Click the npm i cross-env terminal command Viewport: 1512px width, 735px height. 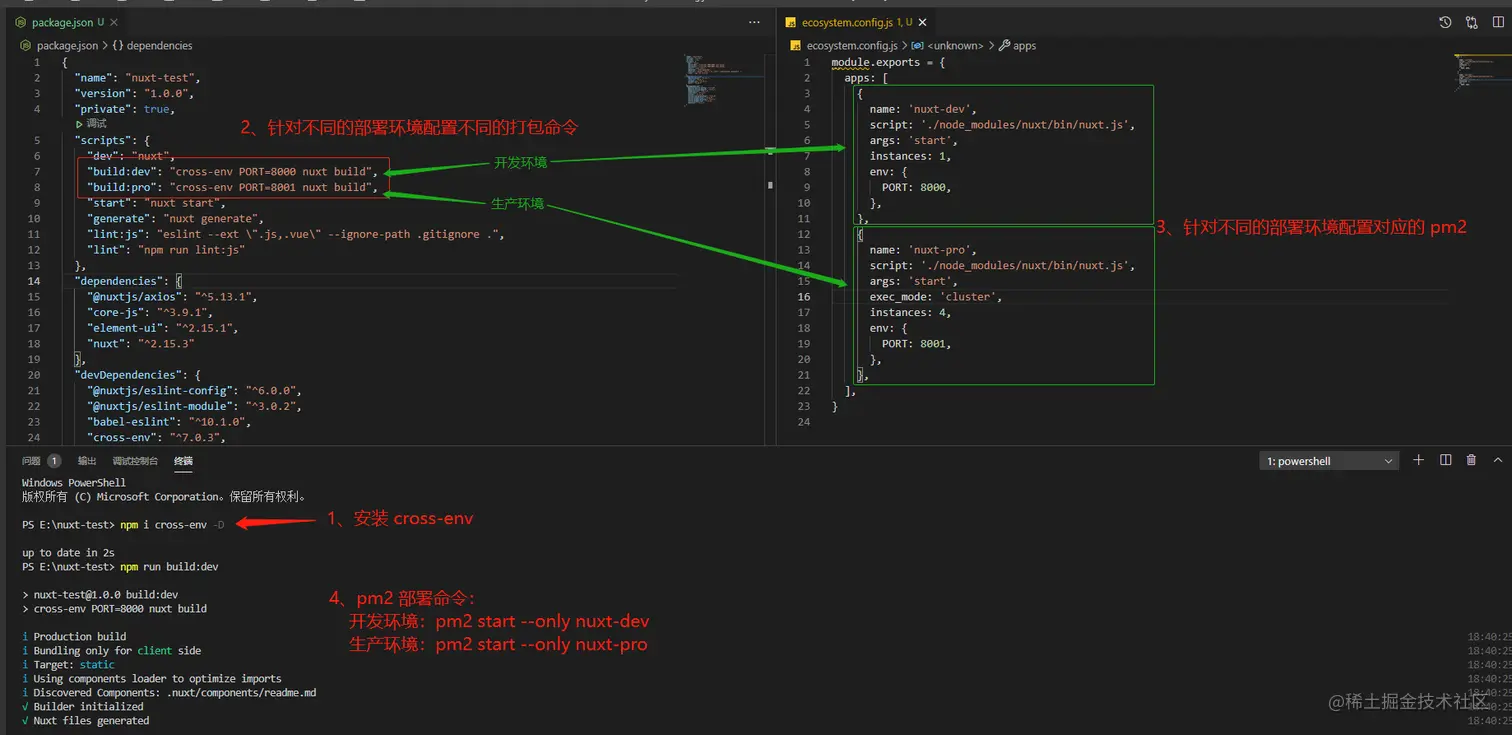coord(172,525)
